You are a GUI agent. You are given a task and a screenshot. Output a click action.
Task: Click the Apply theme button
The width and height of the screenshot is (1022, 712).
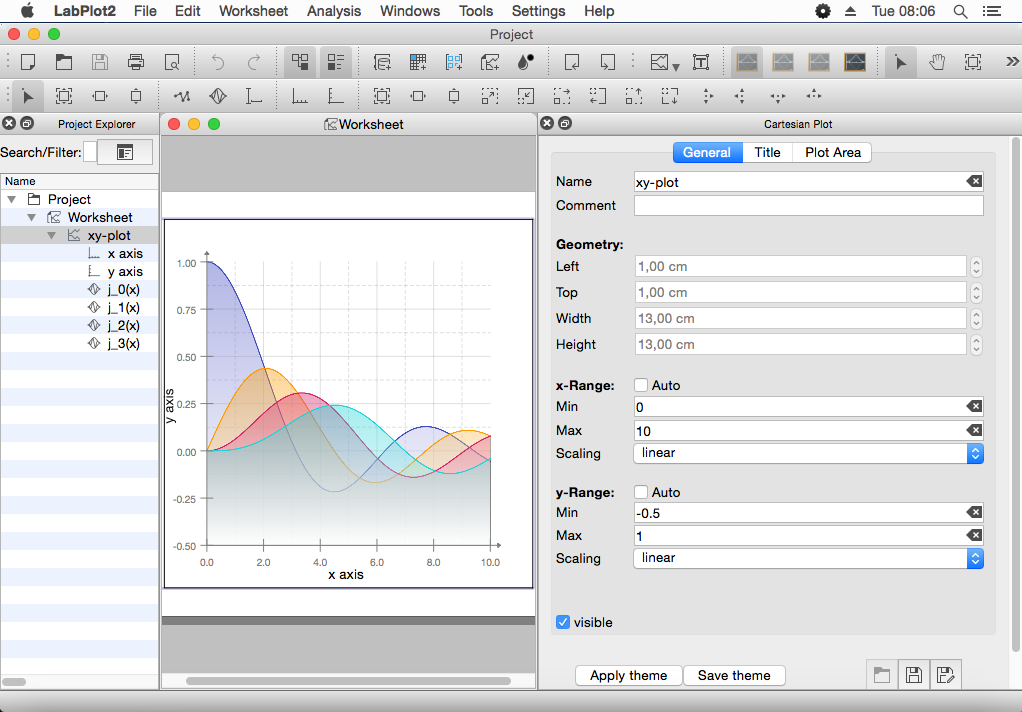point(628,675)
